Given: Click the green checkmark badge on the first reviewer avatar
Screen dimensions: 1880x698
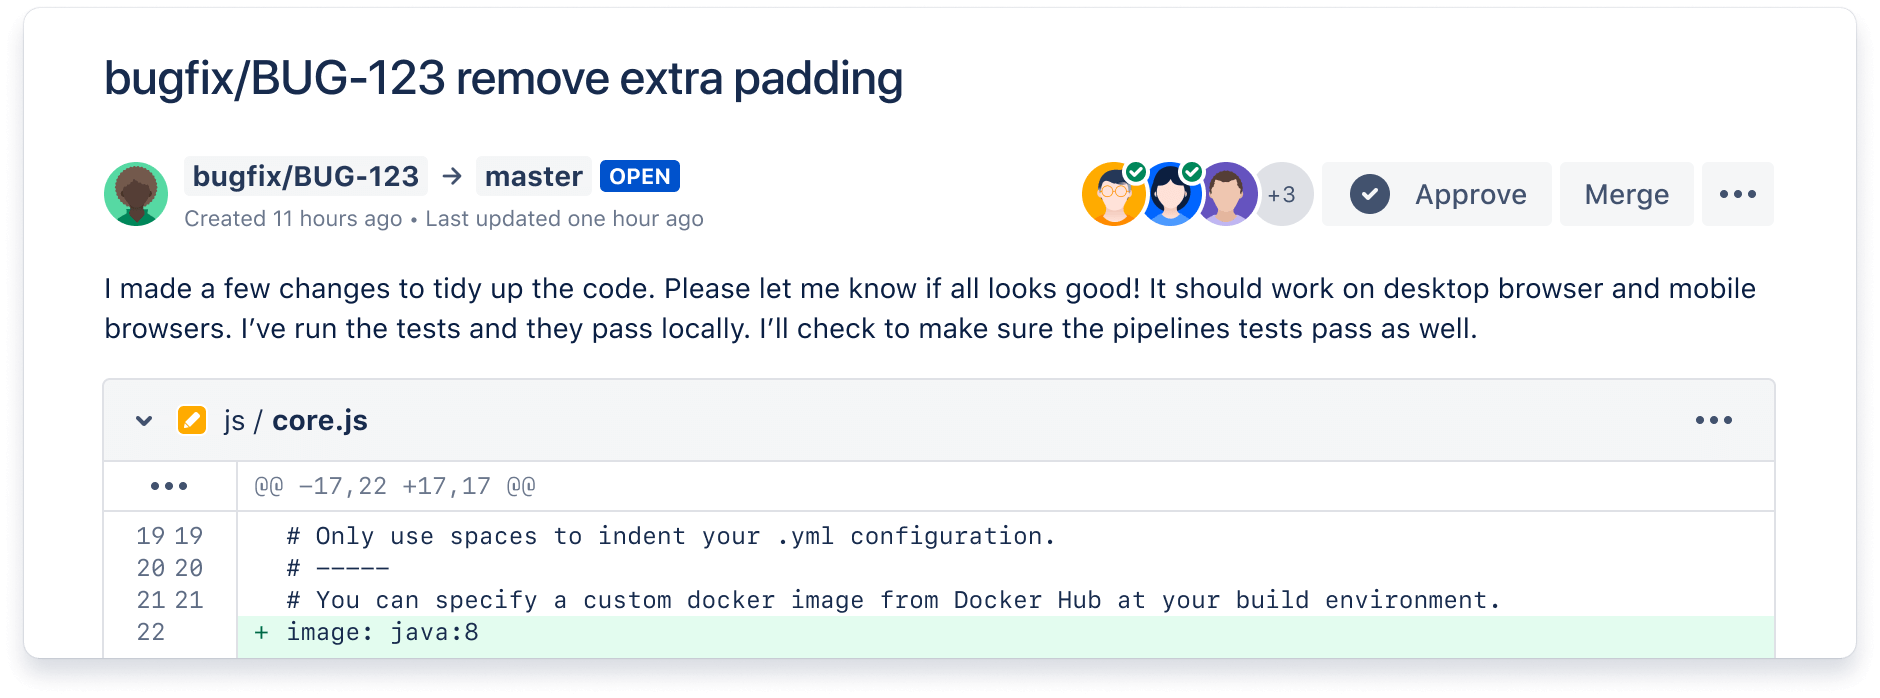Looking at the screenshot, I should click(x=1136, y=172).
